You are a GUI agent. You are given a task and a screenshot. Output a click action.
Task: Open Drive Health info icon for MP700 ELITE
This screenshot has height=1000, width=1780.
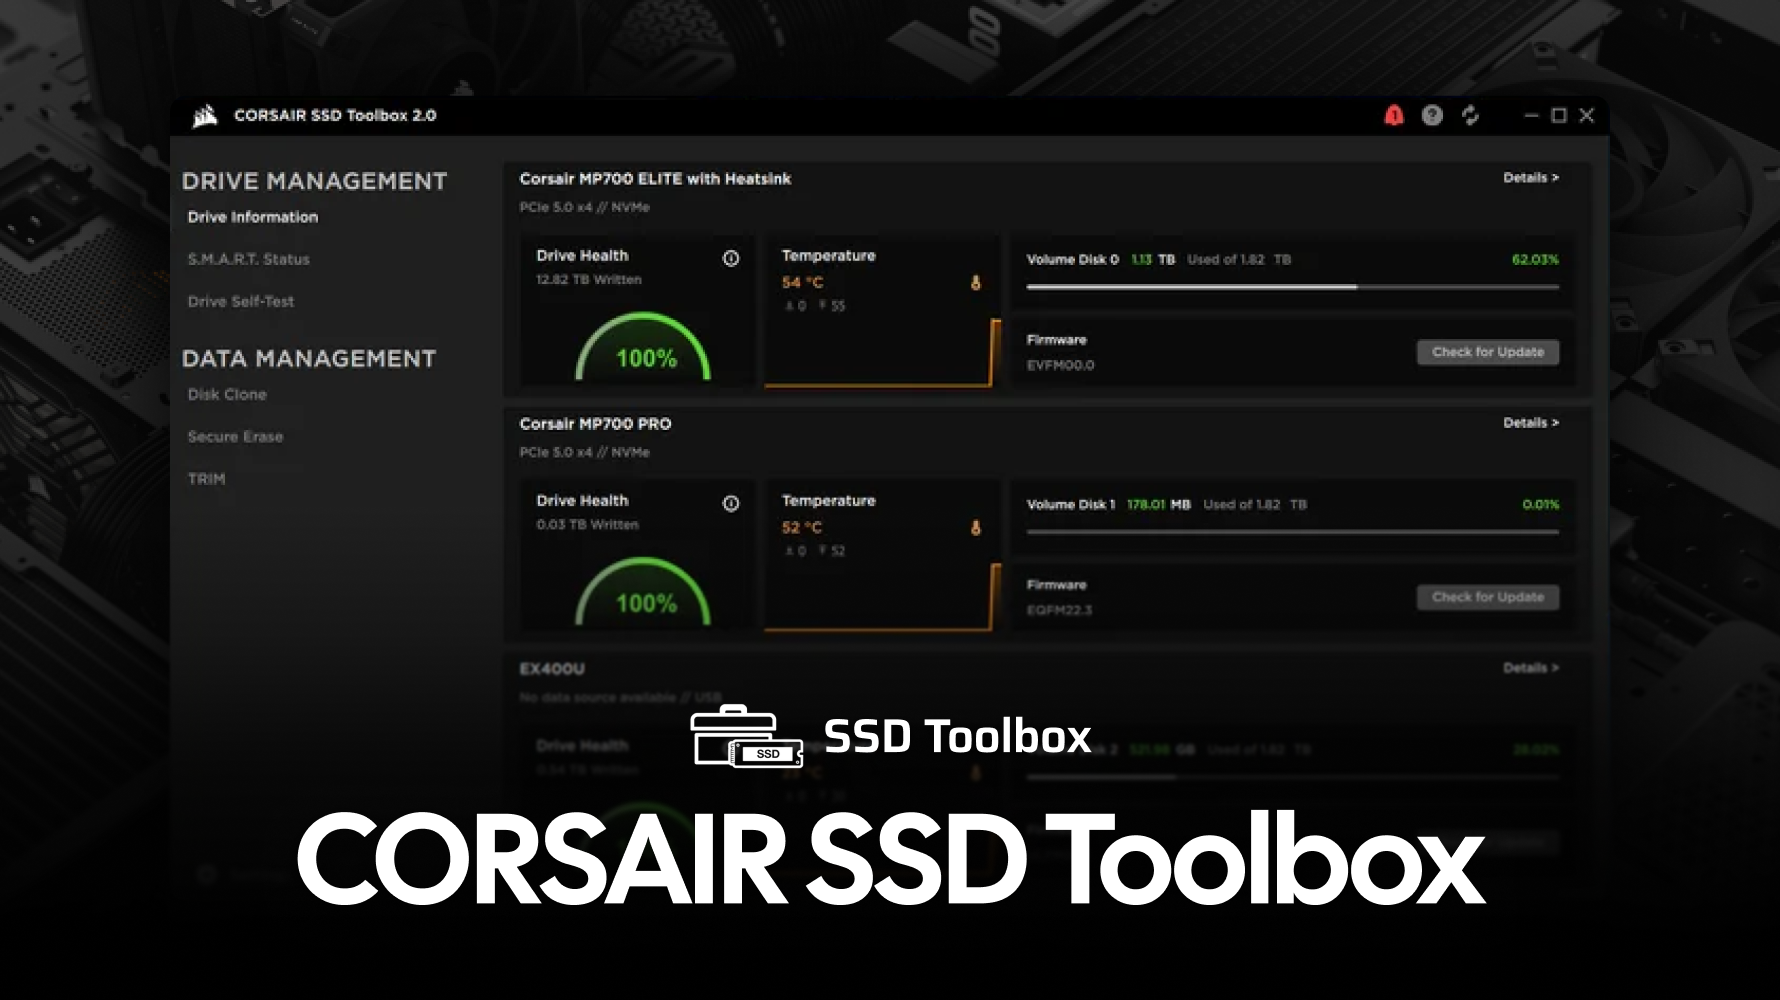tap(731, 258)
